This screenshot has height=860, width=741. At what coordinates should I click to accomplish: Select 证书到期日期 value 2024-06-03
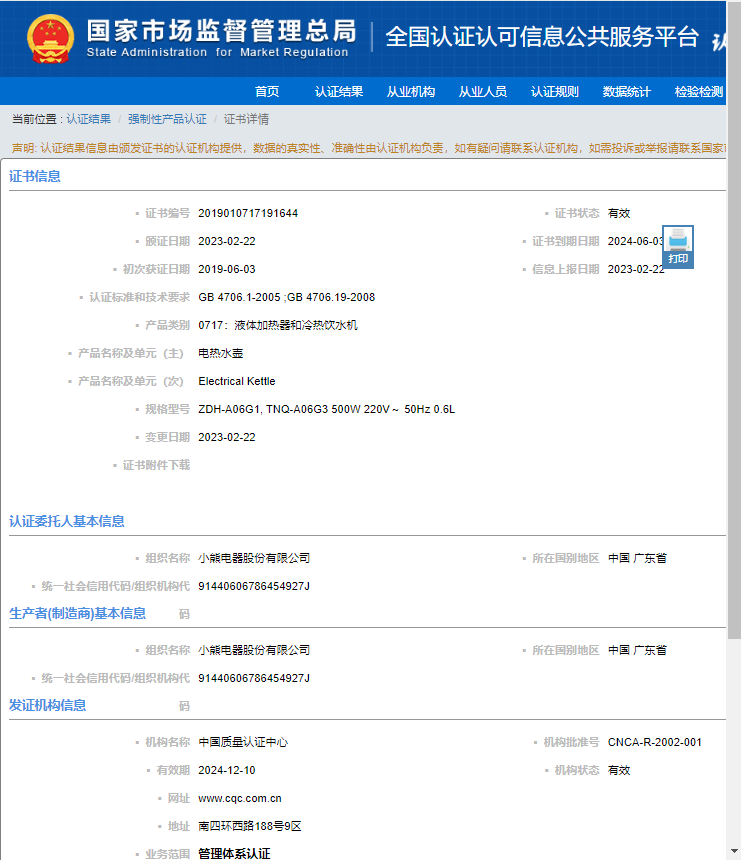[x=636, y=241]
